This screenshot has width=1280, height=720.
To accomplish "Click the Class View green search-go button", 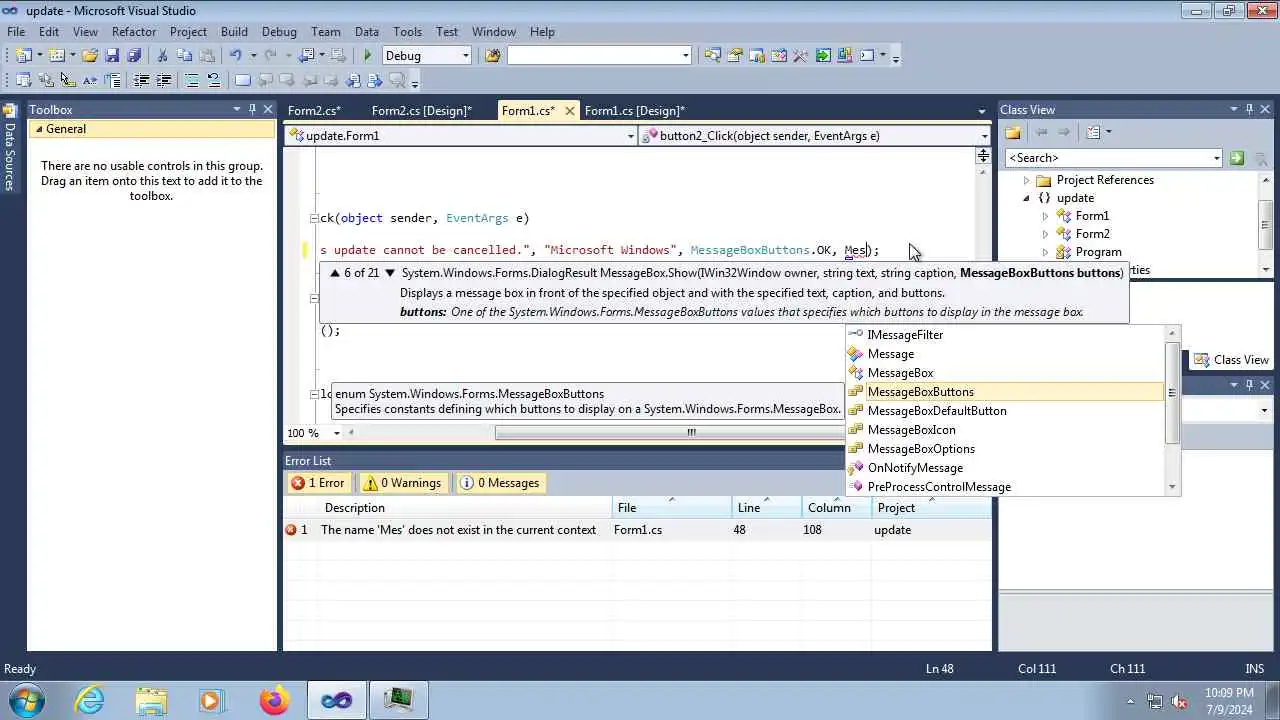I will tap(1237, 158).
